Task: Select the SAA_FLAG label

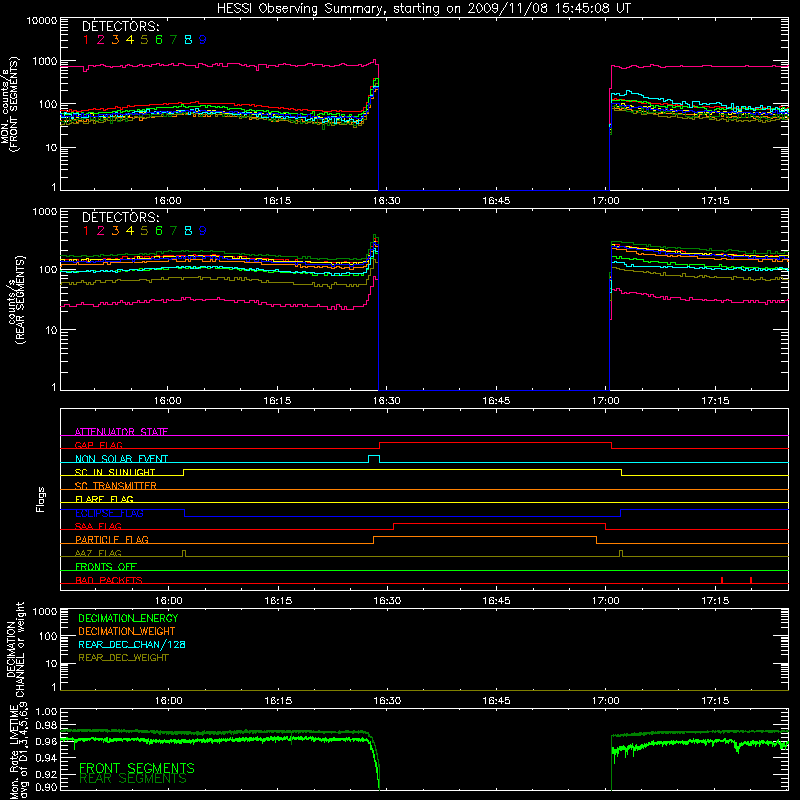Action: [98, 526]
